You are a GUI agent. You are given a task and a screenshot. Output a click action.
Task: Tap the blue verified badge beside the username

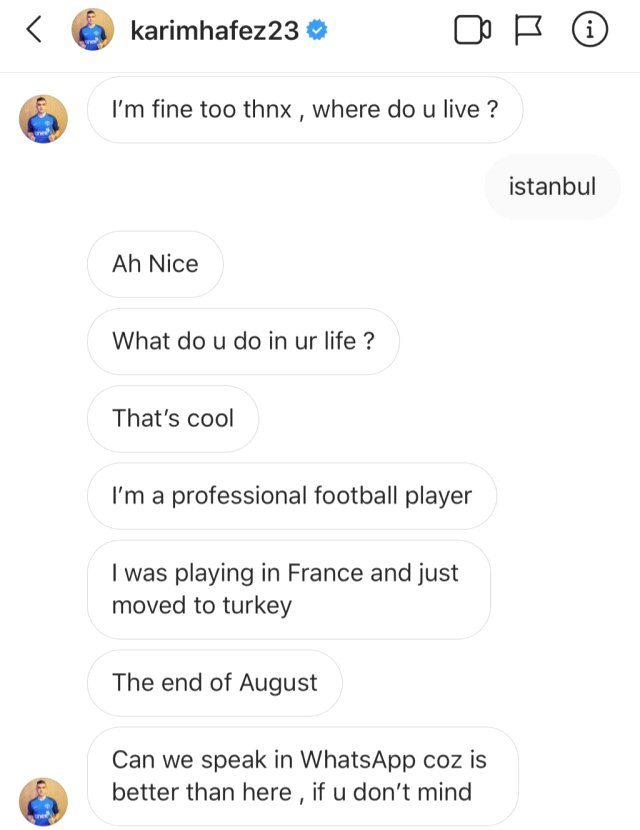[x=316, y=31]
